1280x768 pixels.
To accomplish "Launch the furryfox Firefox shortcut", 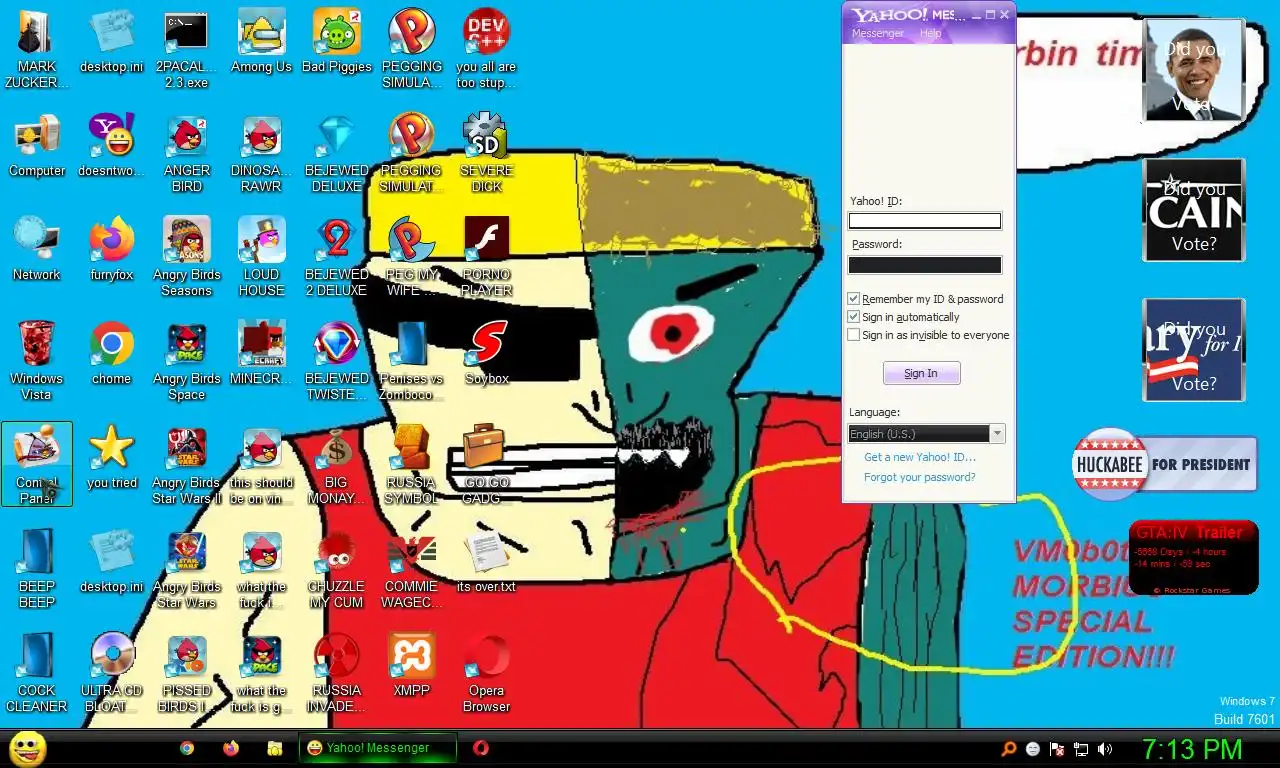I will coord(112,250).
